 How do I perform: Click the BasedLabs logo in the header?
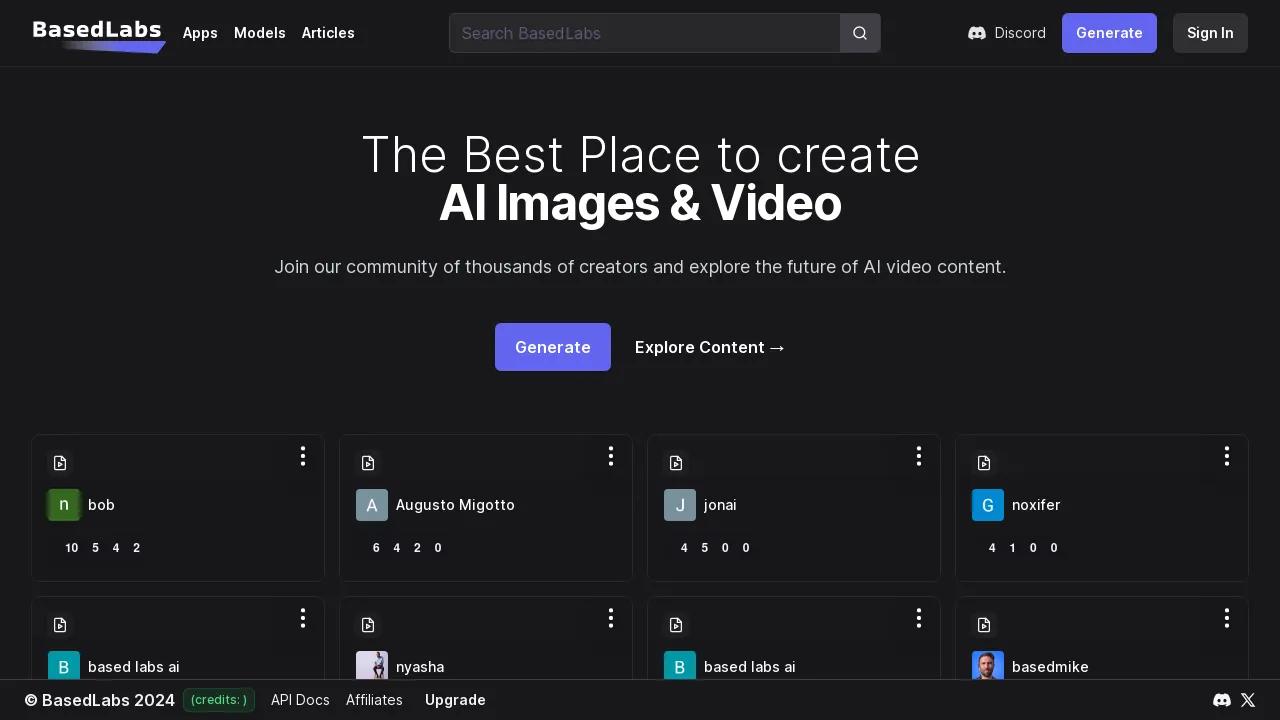(x=99, y=34)
